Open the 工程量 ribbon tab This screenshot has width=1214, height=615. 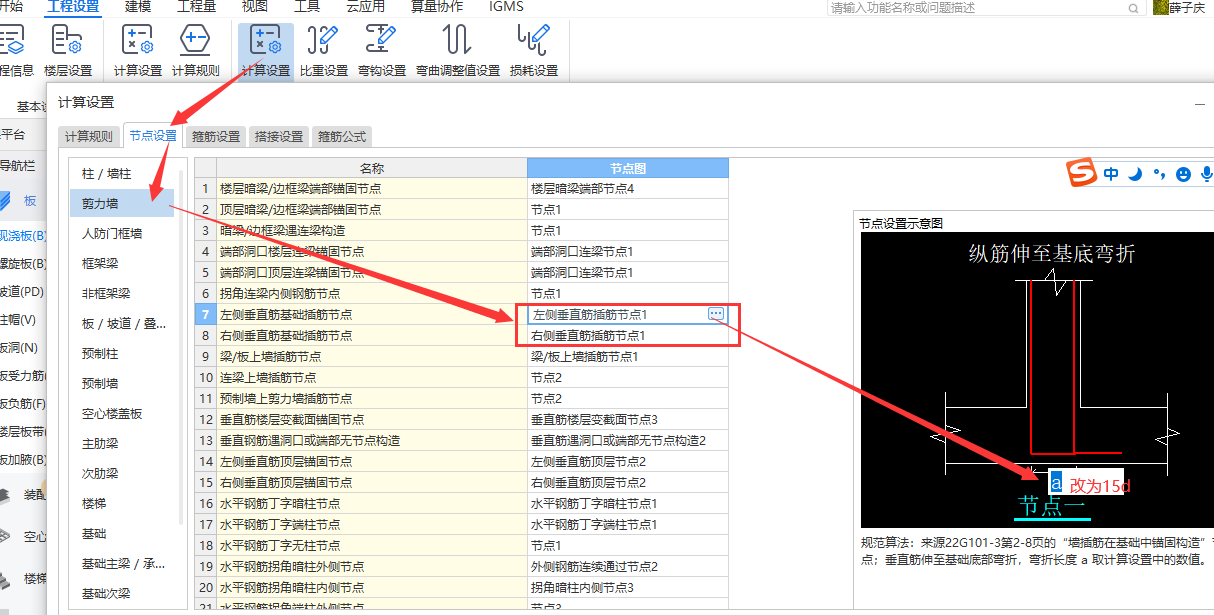(197, 7)
